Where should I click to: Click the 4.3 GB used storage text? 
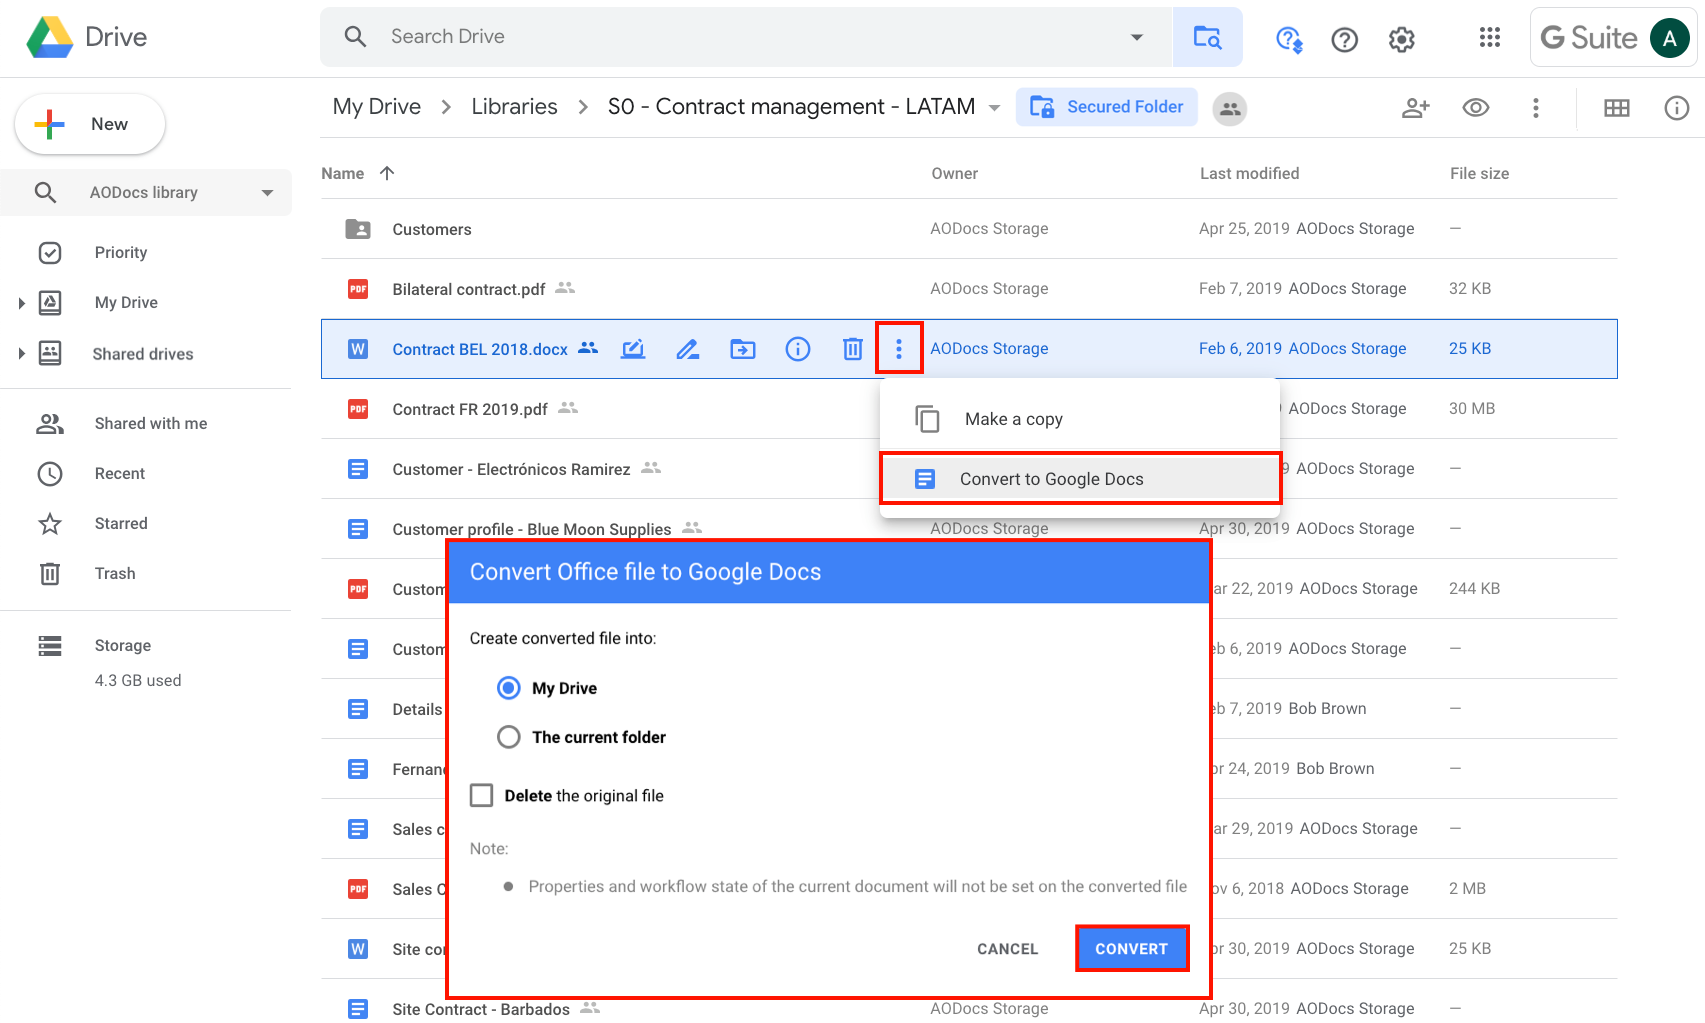click(x=138, y=680)
